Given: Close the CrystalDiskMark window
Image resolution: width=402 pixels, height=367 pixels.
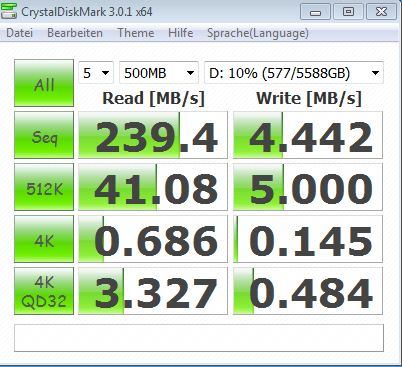Looking at the screenshot, I should pyautogui.click(x=381, y=12).
